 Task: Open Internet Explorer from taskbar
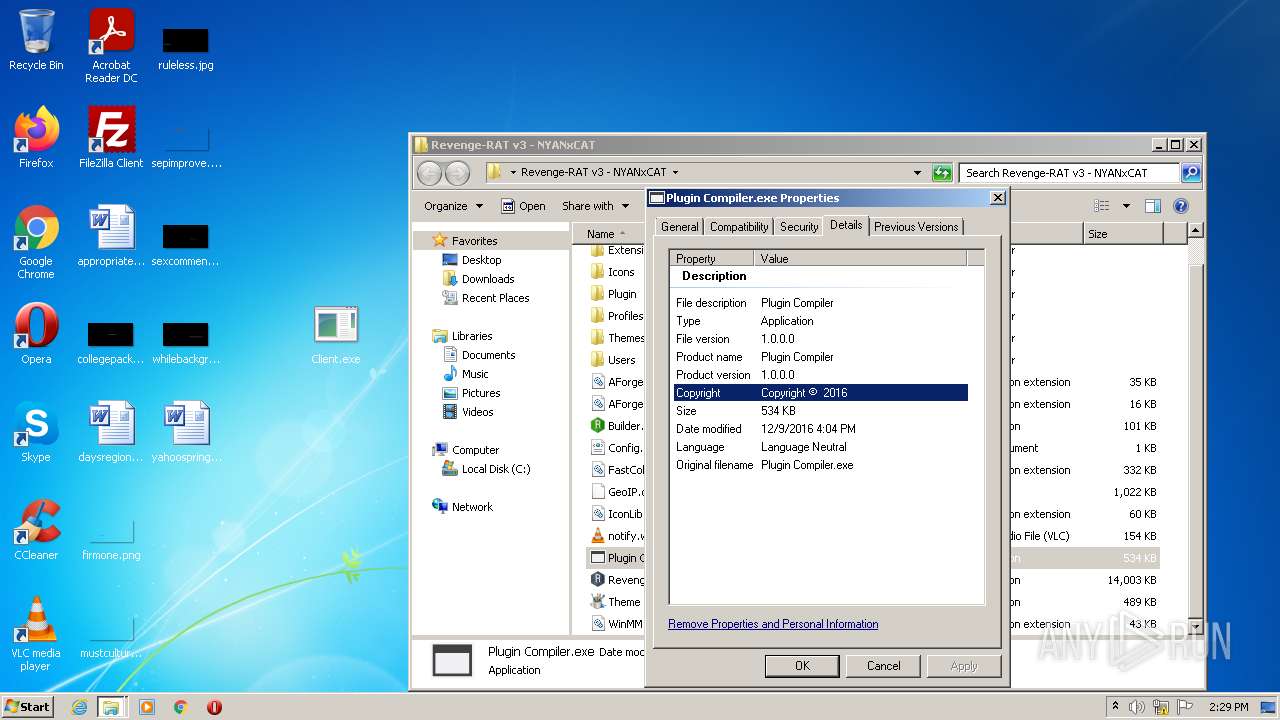(79, 707)
